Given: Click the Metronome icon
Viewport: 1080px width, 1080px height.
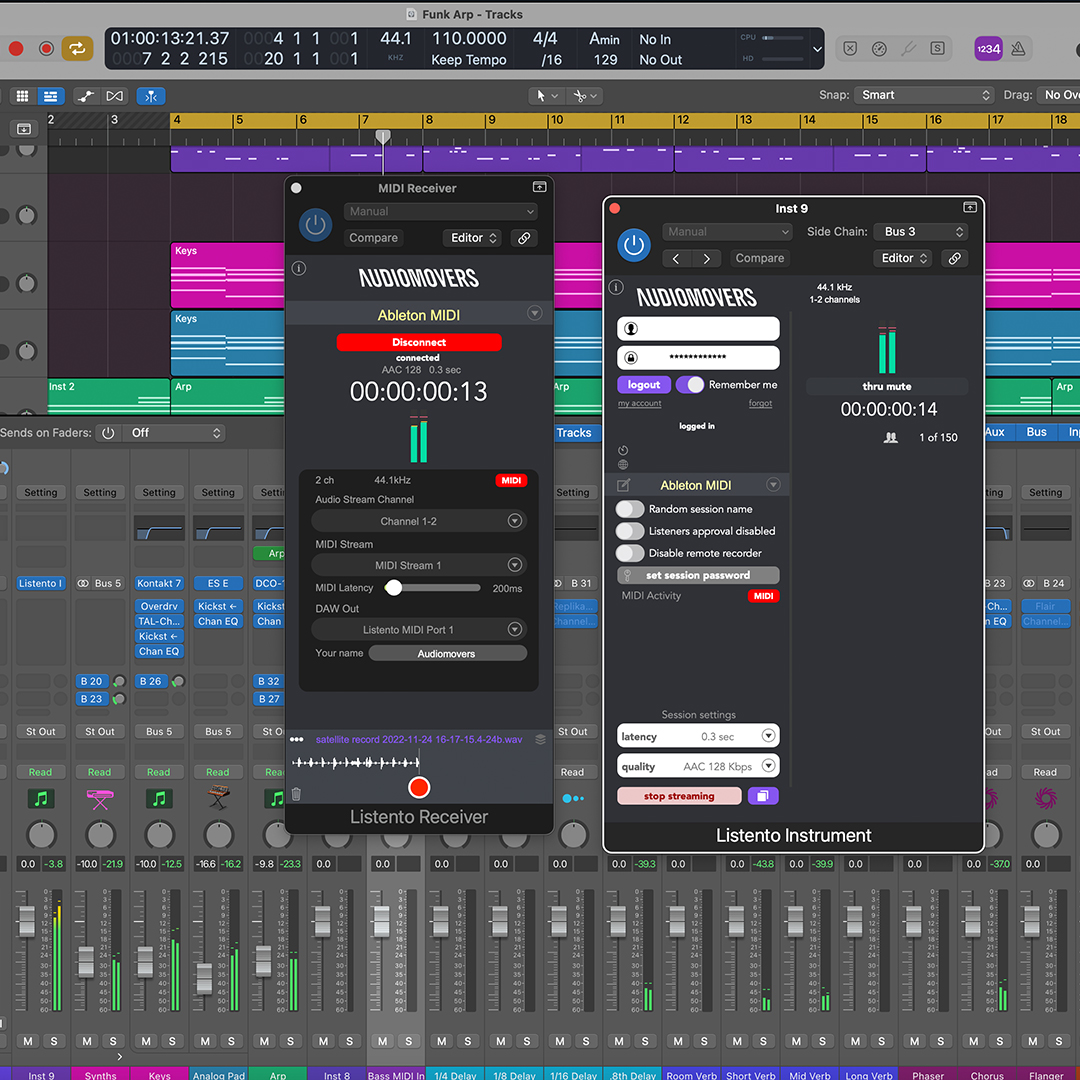Looking at the screenshot, I should point(1018,49).
